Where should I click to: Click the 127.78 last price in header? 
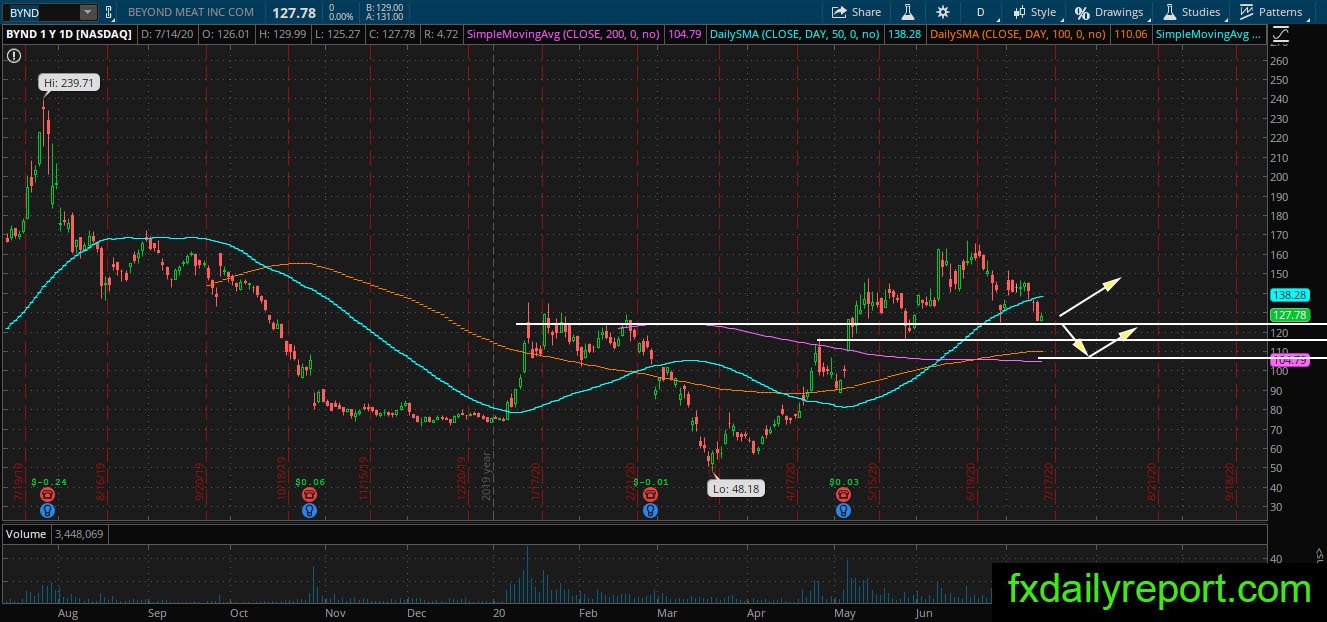[294, 12]
